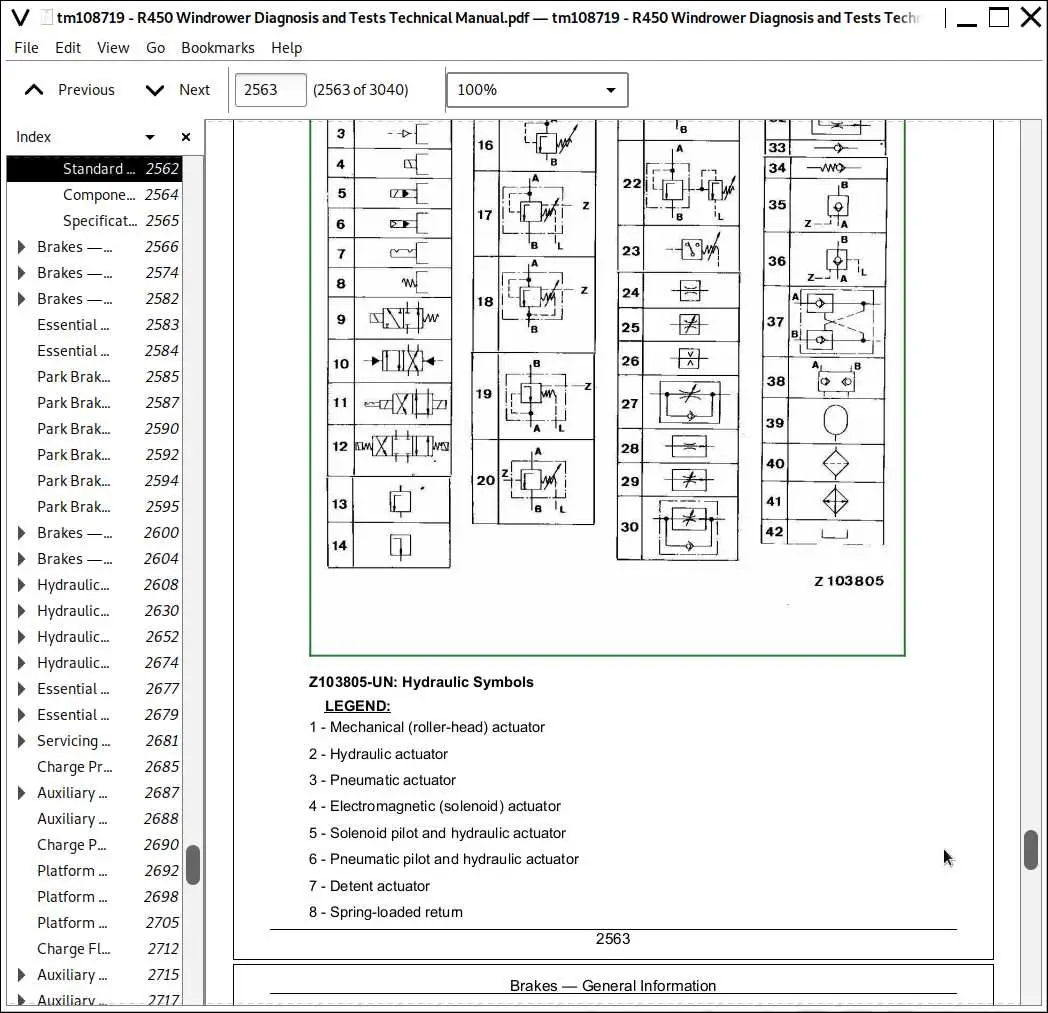
Task: Open the Edit menu
Action: tap(68, 47)
